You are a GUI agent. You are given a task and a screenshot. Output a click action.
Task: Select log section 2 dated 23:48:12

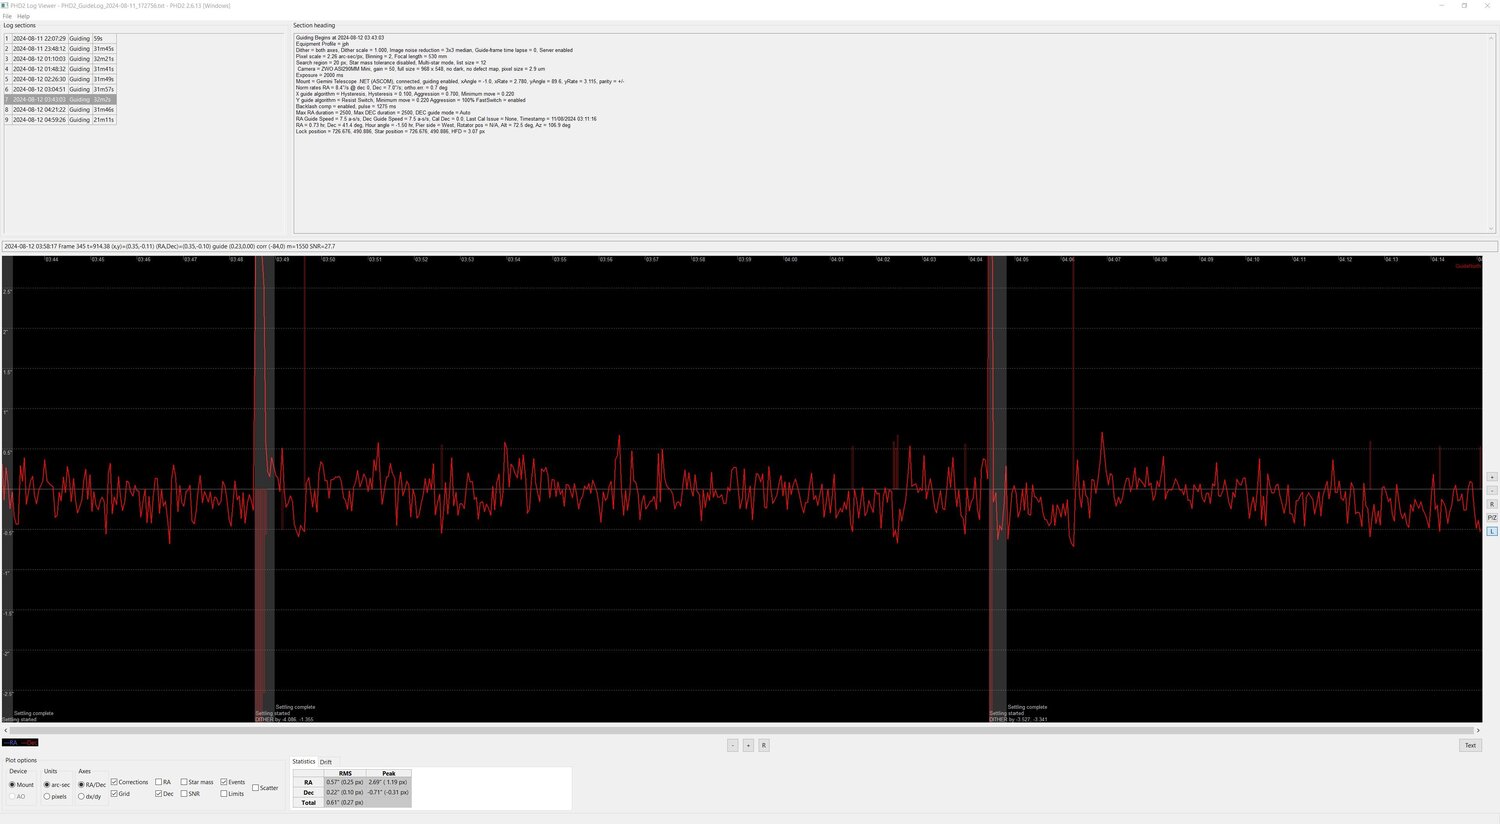coord(60,48)
